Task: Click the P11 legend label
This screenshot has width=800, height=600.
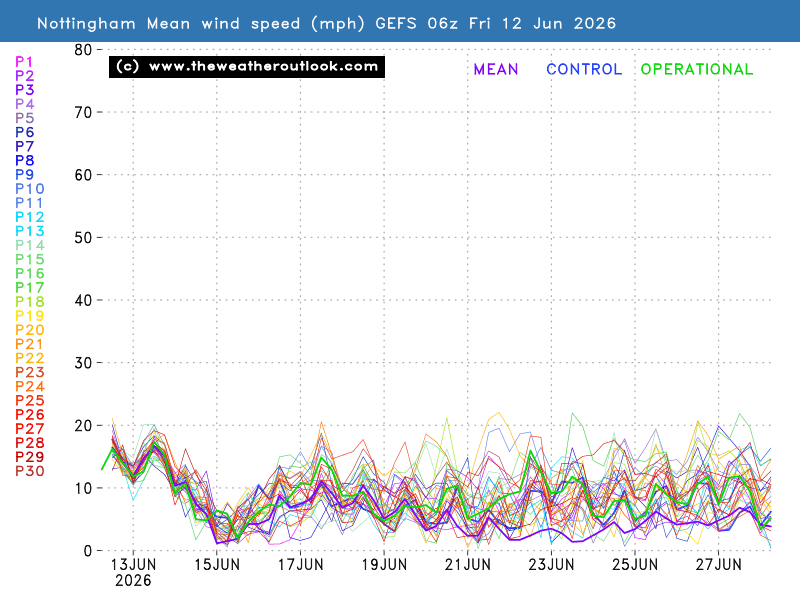Action: click(x=29, y=203)
